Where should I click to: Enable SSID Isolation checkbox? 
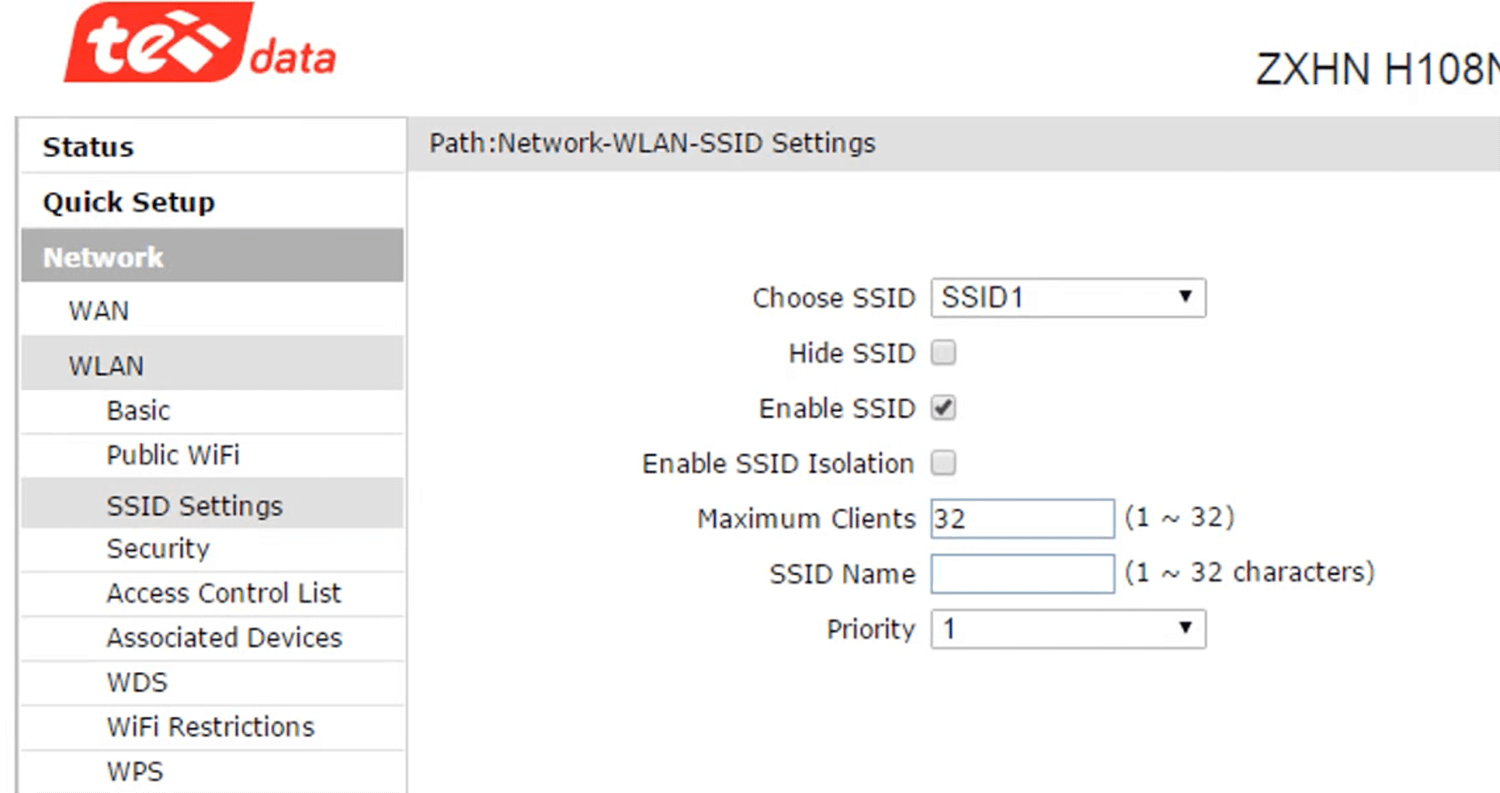(x=943, y=463)
